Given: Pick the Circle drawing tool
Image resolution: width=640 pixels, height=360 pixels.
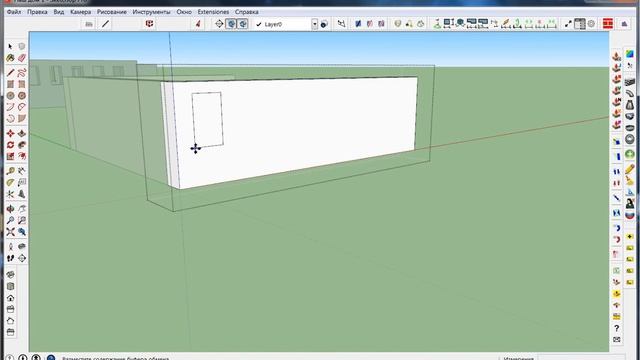Looking at the screenshot, I should coord(10,96).
